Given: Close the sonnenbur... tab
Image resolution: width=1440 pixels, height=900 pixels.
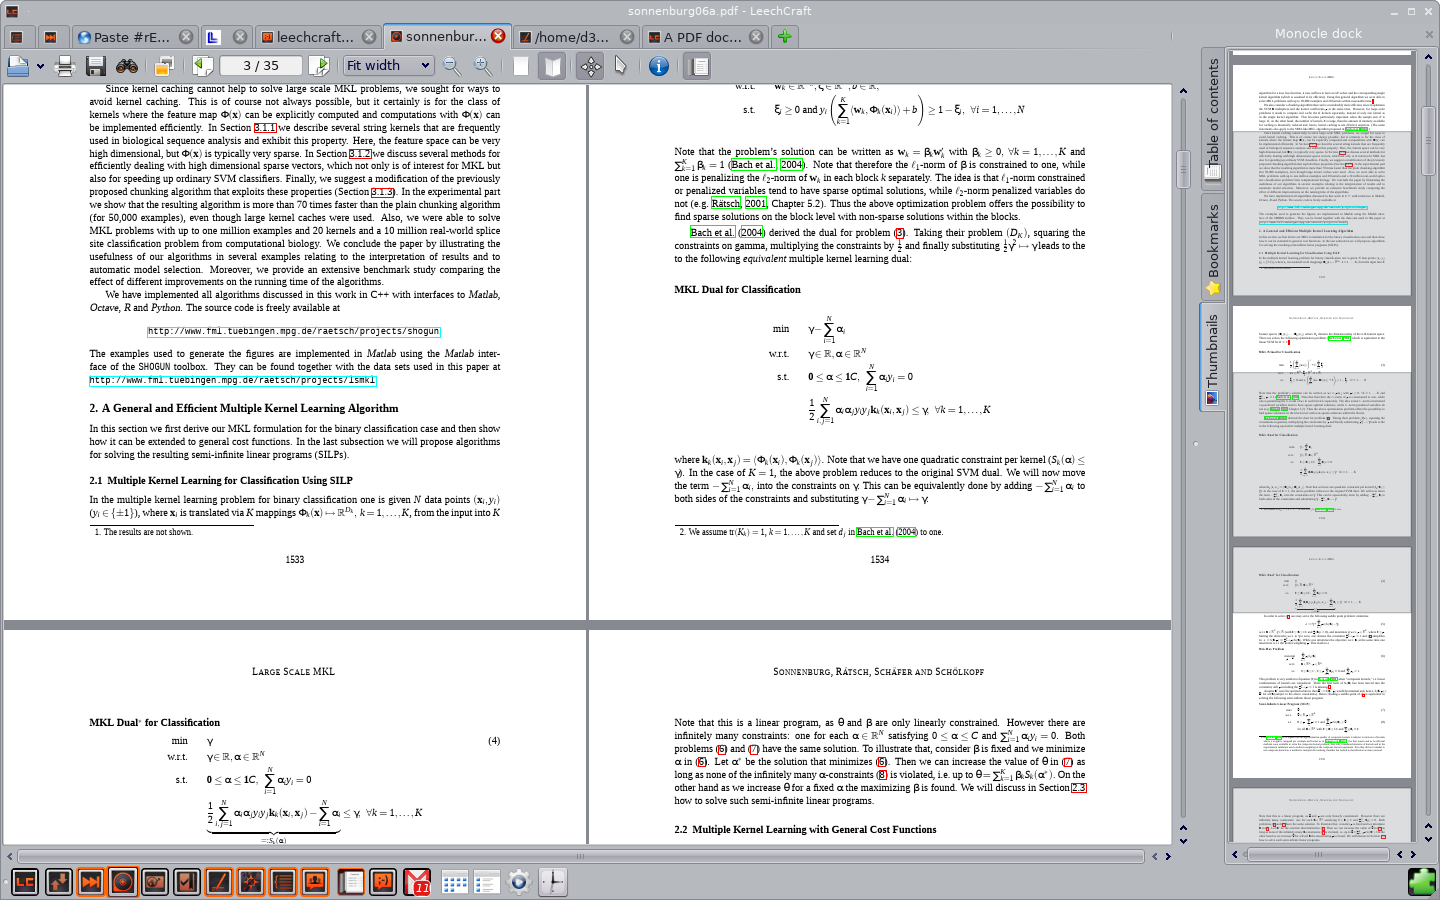Looking at the screenshot, I should tap(498, 36).
